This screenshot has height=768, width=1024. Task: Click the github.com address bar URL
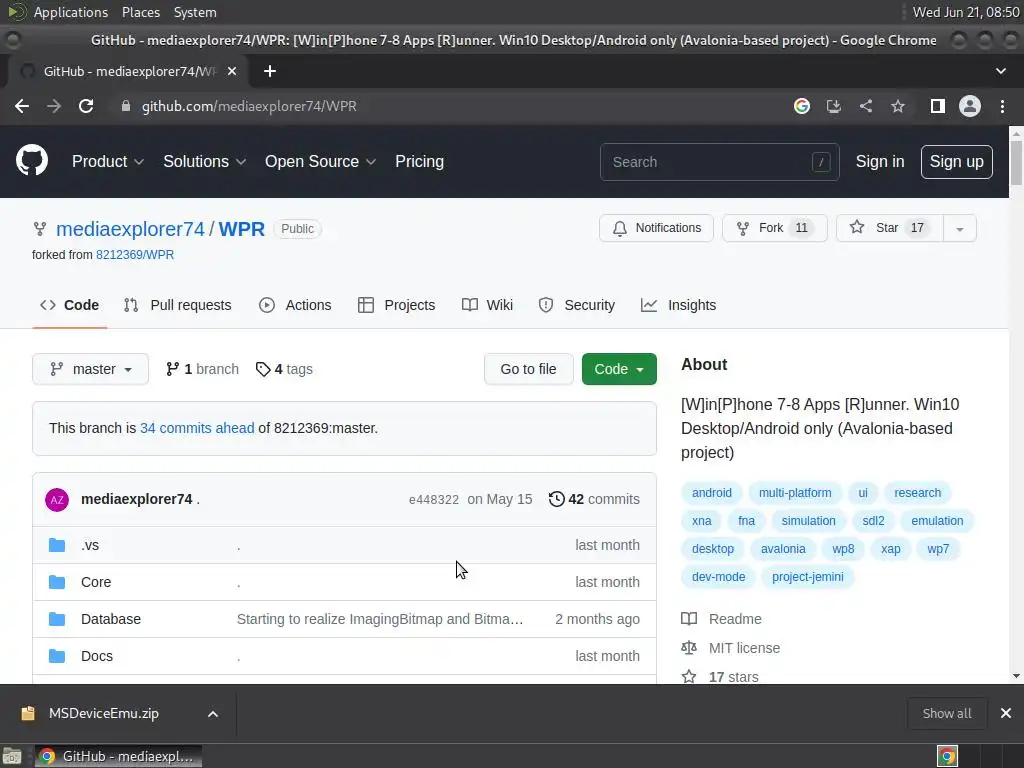tap(249, 106)
